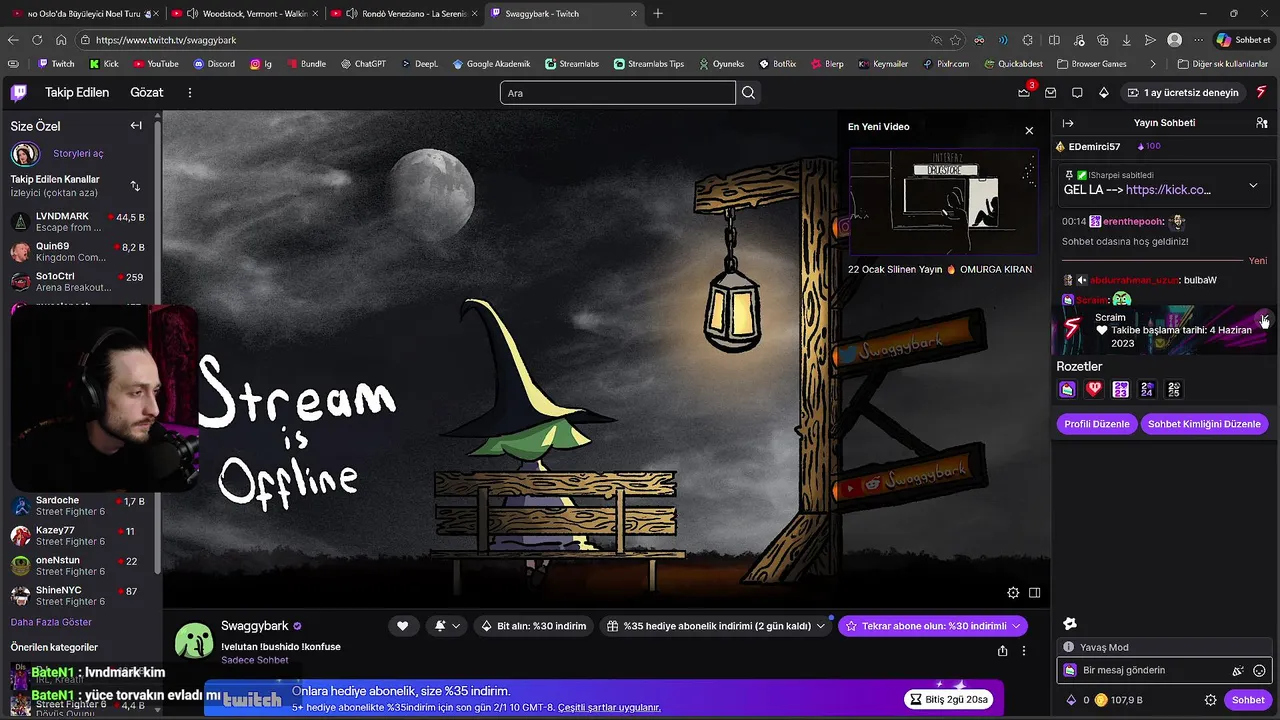1280x720 pixels.
Task: Close the En Yeni Video panel
Action: point(1029,130)
